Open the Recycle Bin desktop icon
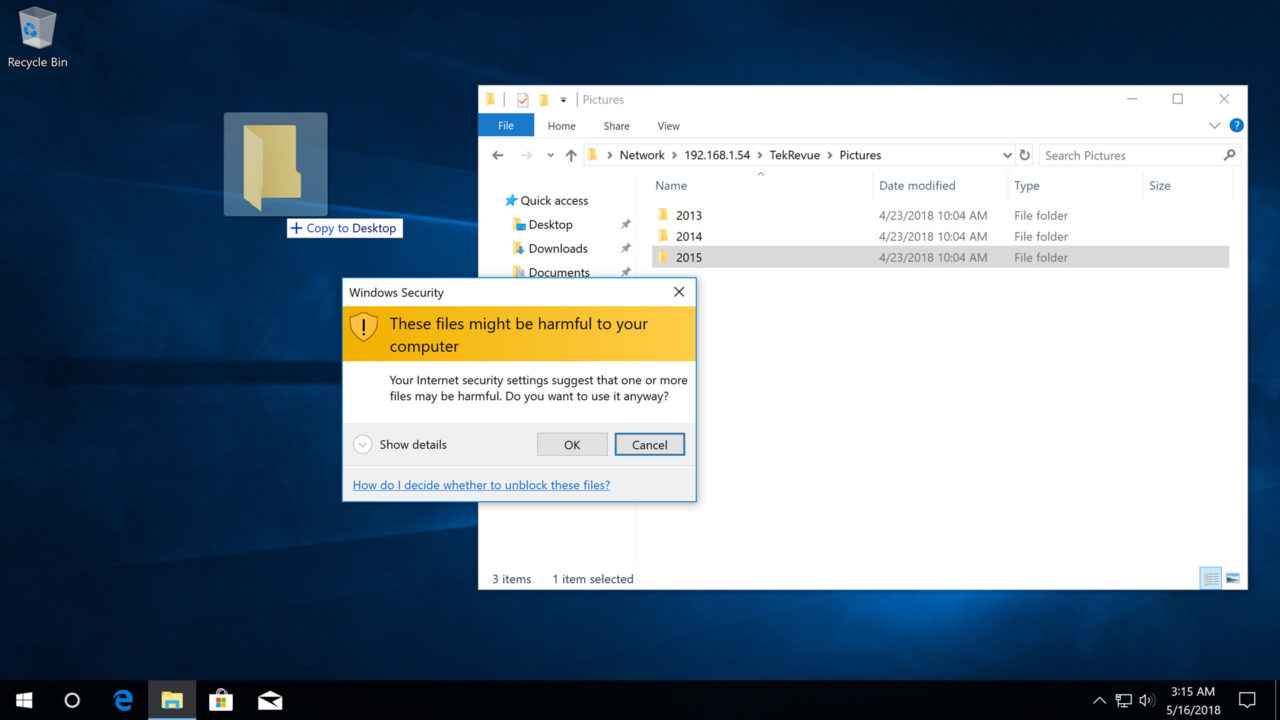The image size is (1280, 720). [x=38, y=38]
